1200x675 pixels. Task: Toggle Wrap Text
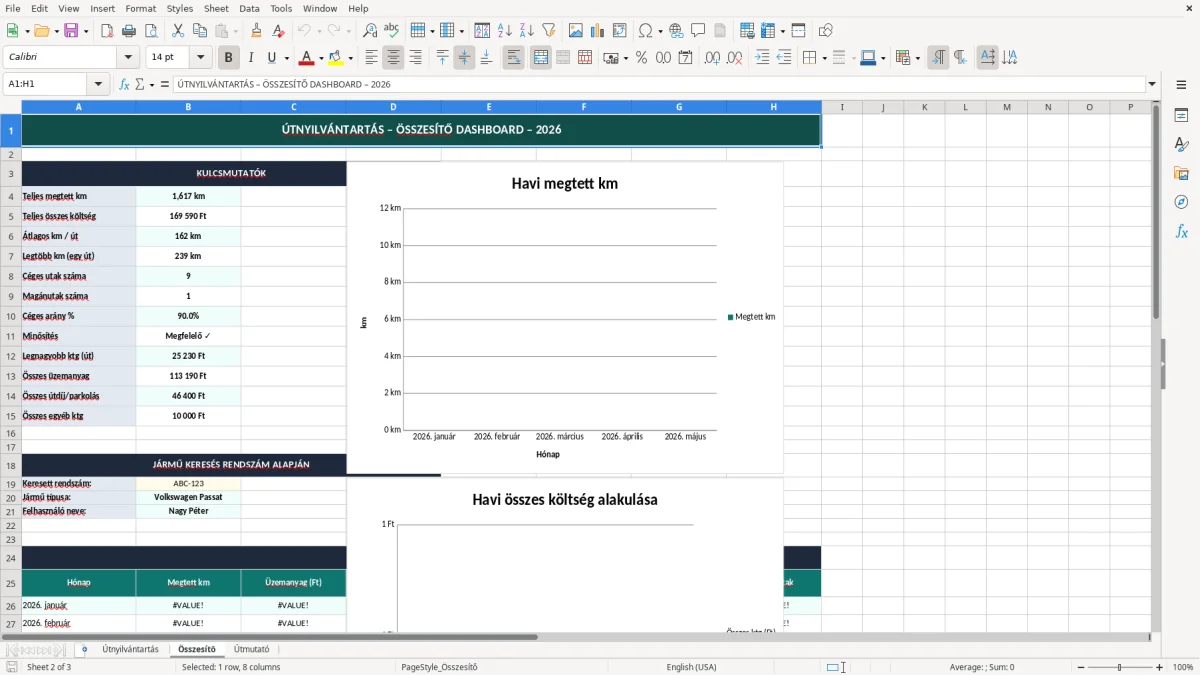514,58
